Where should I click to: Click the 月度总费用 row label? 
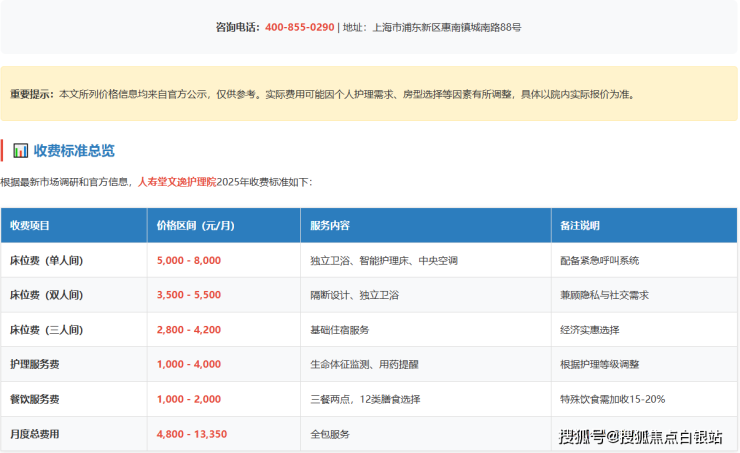pos(35,434)
